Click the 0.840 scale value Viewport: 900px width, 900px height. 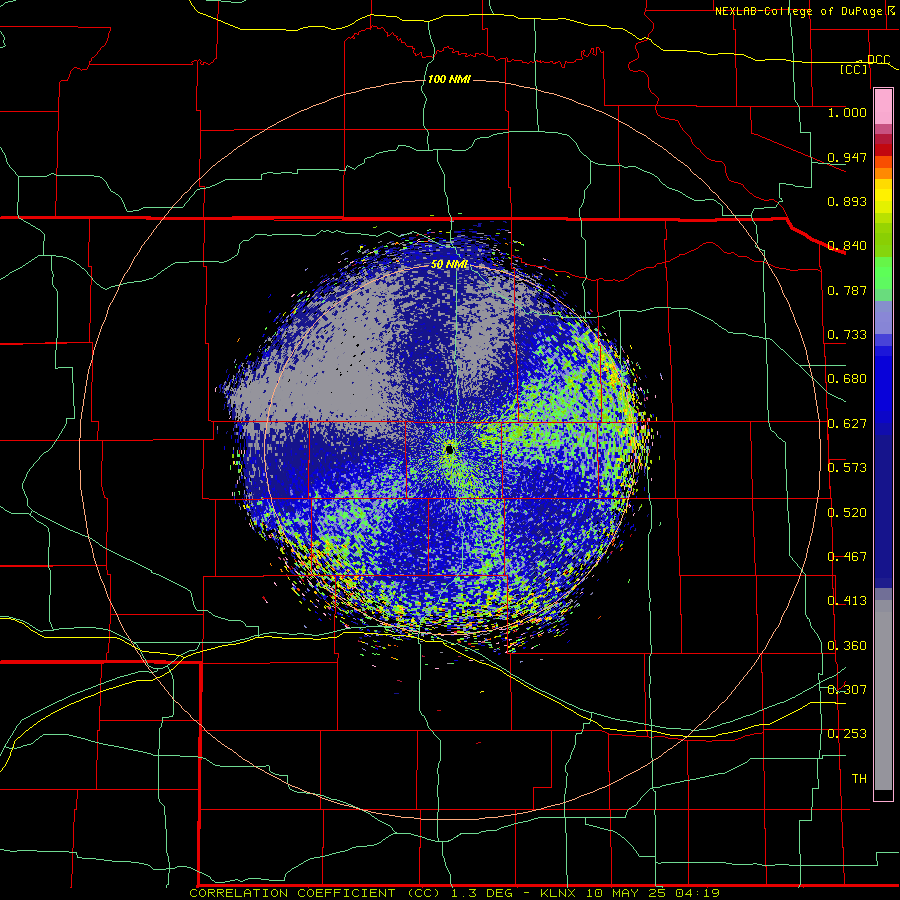pos(847,246)
